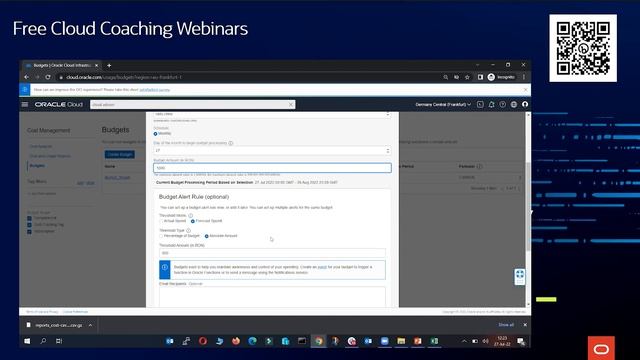This screenshot has height=360, width=640.
Task: Select the Actual Spend radio button
Action: pyautogui.click(x=161, y=221)
